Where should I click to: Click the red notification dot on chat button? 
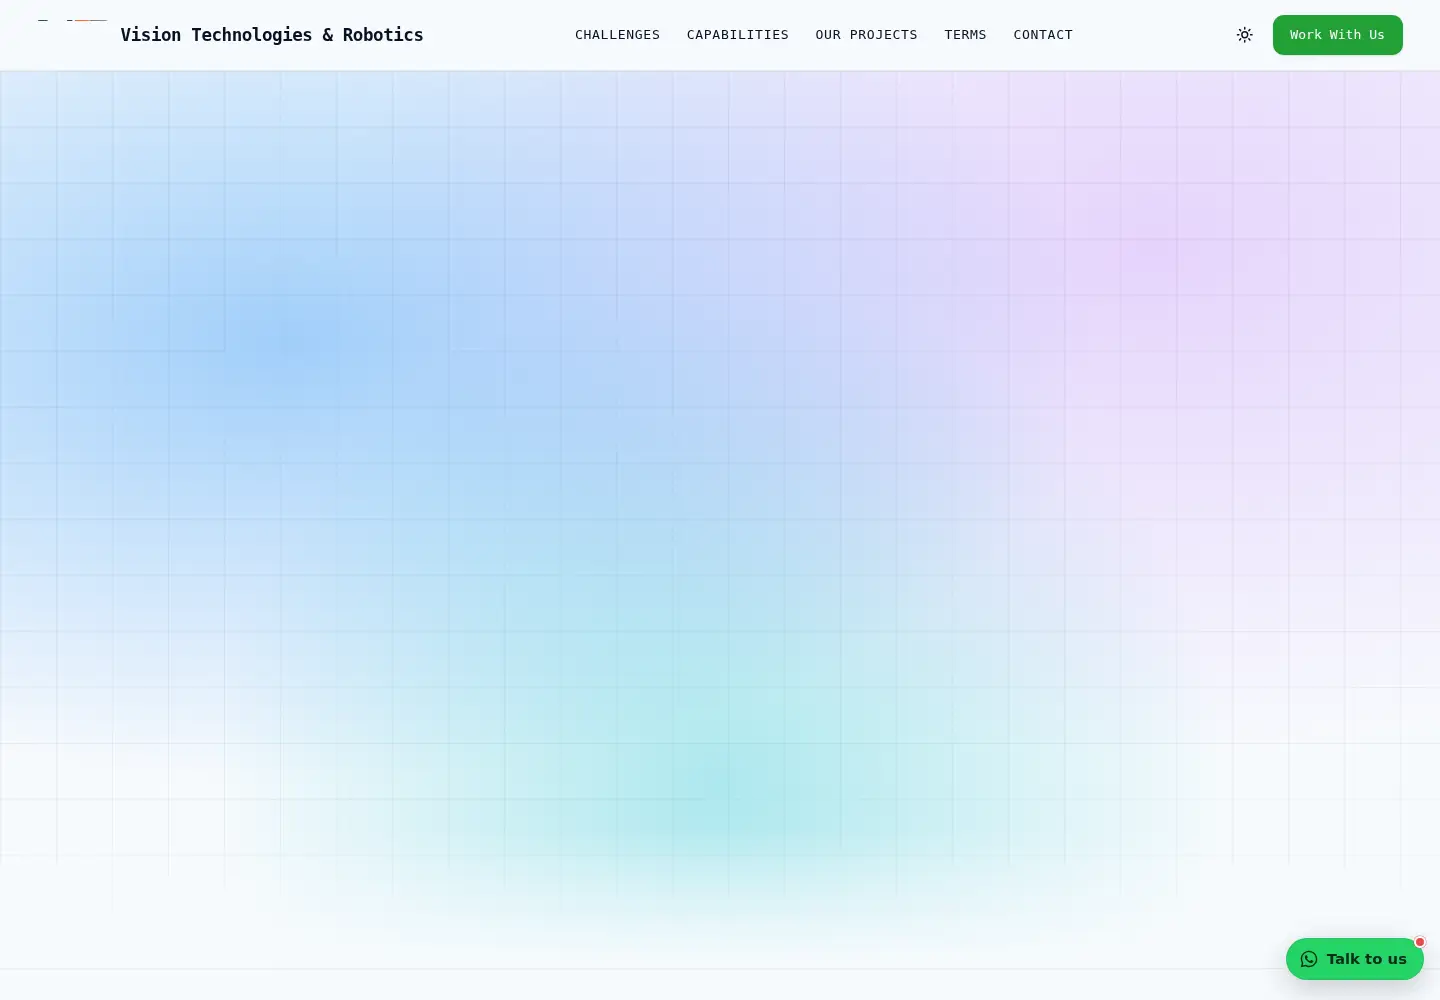[x=1419, y=942]
